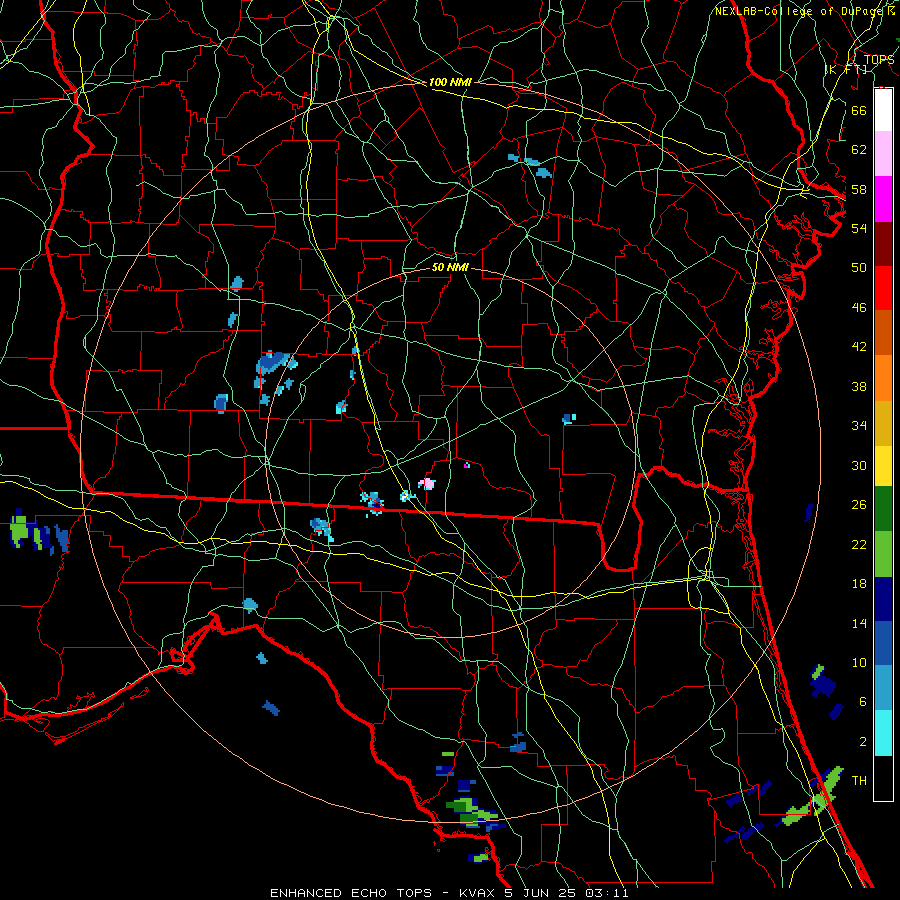
Task: Click the '66' legend value
Action: [x=859, y=110]
